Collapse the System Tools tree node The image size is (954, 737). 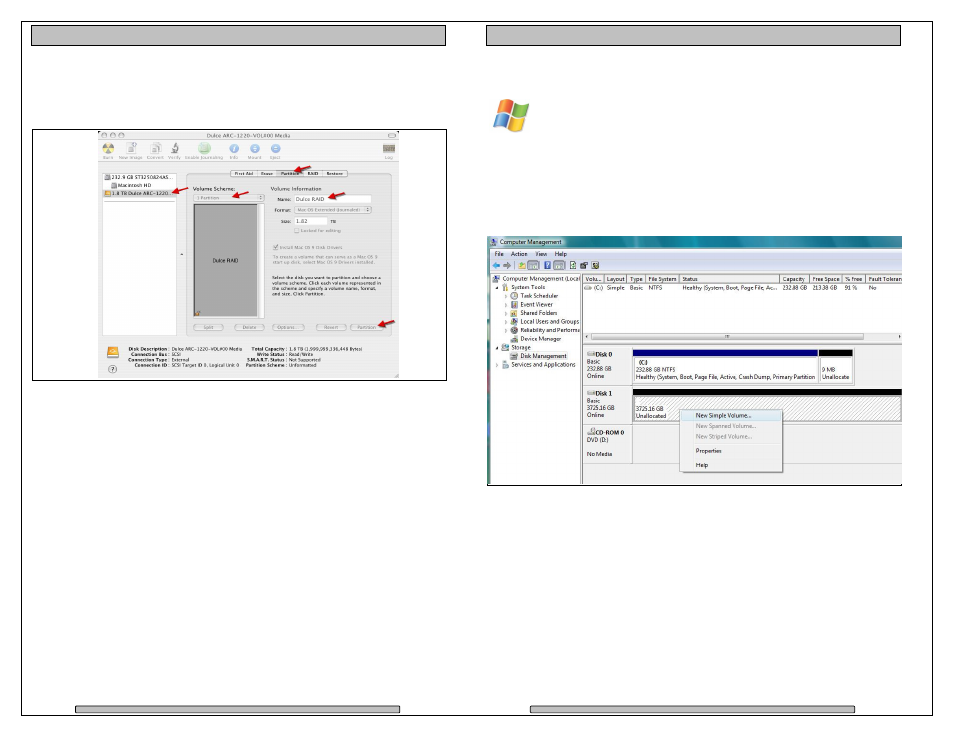click(x=498, y=287)
